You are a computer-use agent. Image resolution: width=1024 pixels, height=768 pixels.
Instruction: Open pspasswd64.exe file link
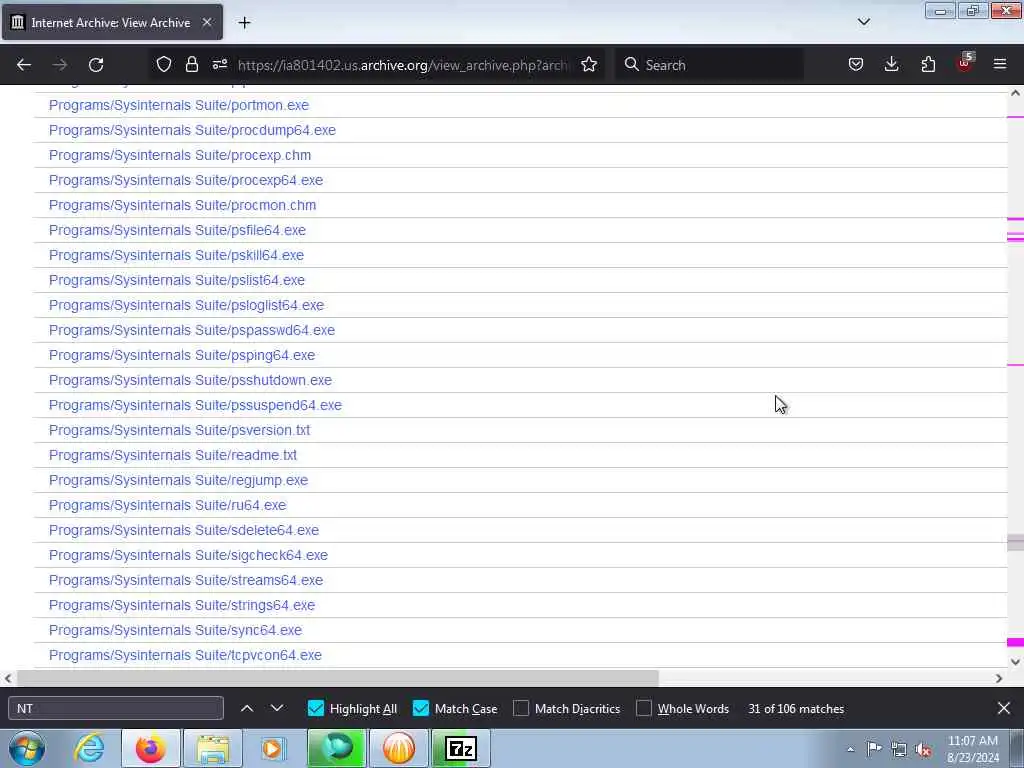pyautogui.click(x=192, y=330)
